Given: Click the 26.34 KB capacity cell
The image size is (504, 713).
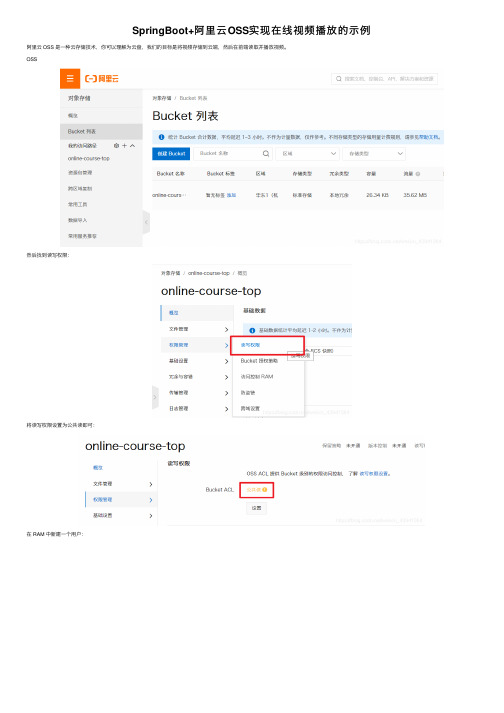Looking at the screenshot, I should [377, 195].
